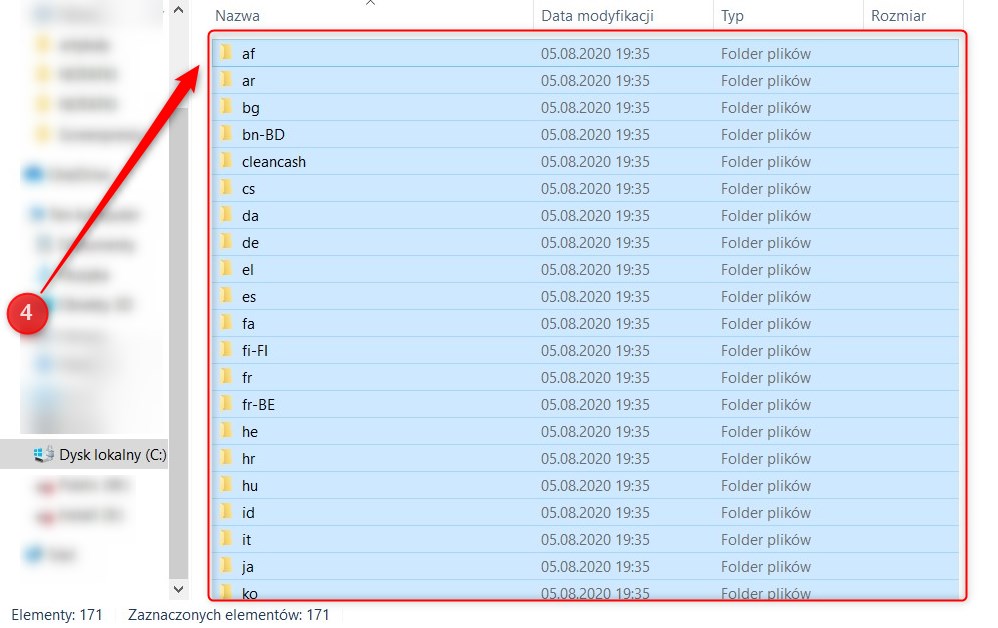Sort by the Nazwa column header

236,16
